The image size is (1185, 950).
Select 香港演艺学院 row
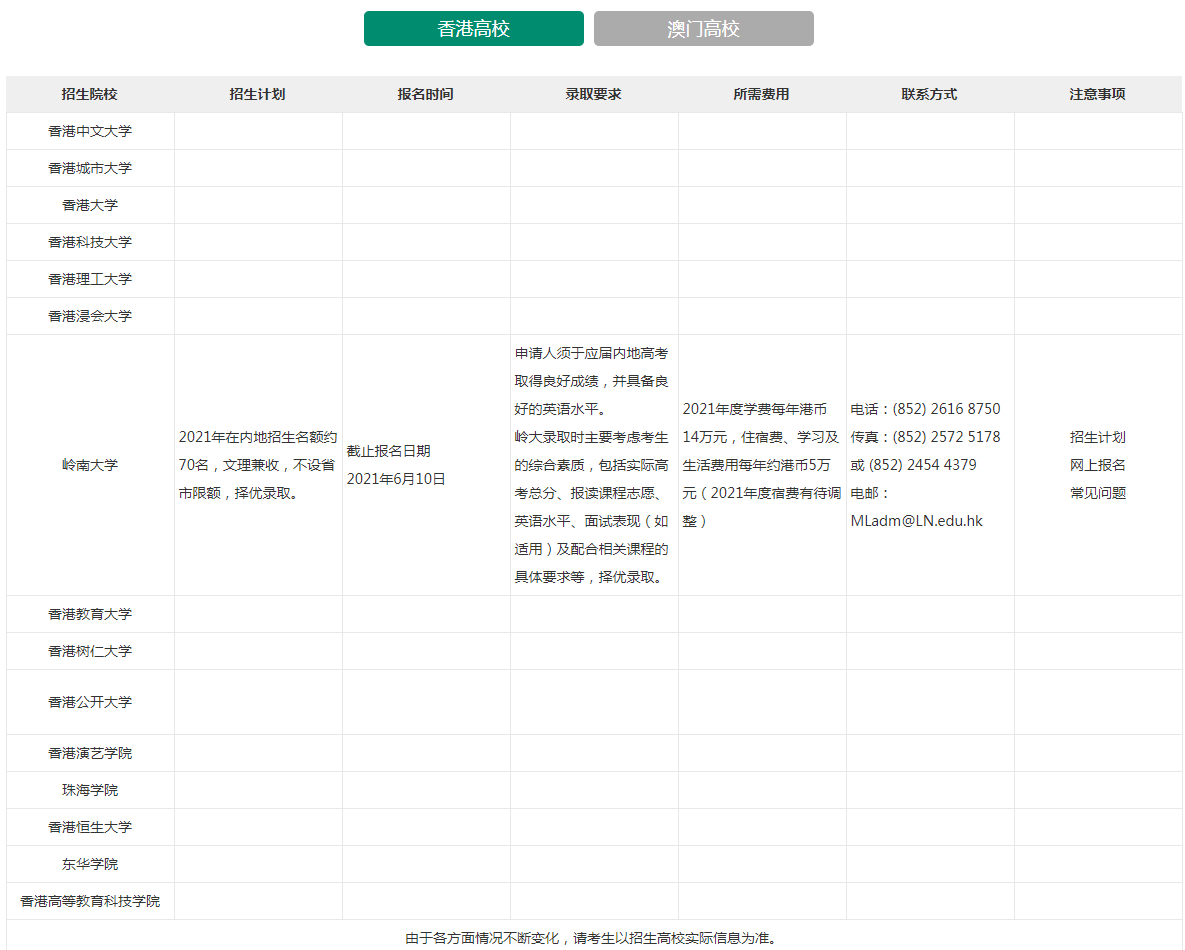90,754
